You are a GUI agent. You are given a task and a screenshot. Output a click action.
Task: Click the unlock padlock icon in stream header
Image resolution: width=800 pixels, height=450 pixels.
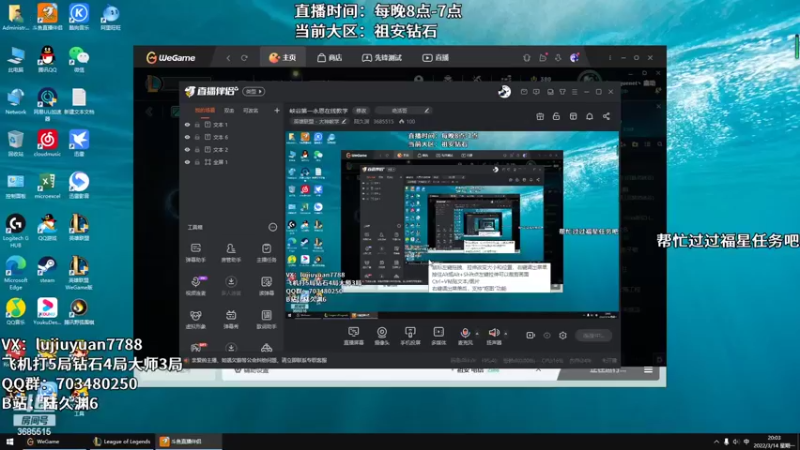[x=556, y=116]
